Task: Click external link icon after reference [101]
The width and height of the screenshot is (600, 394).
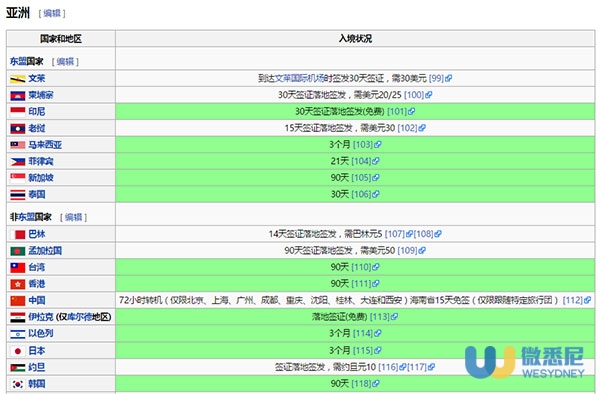Action: pyautogui.click(x=412, y=112)
